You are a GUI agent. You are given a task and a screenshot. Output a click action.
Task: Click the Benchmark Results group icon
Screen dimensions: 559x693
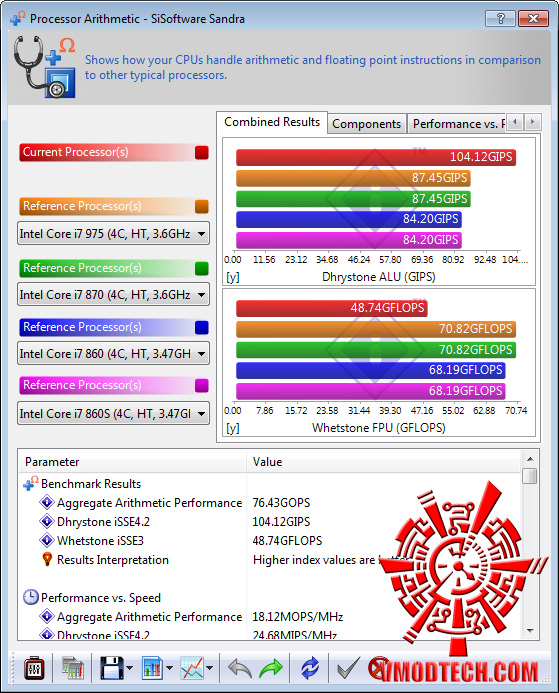[30, 484]
